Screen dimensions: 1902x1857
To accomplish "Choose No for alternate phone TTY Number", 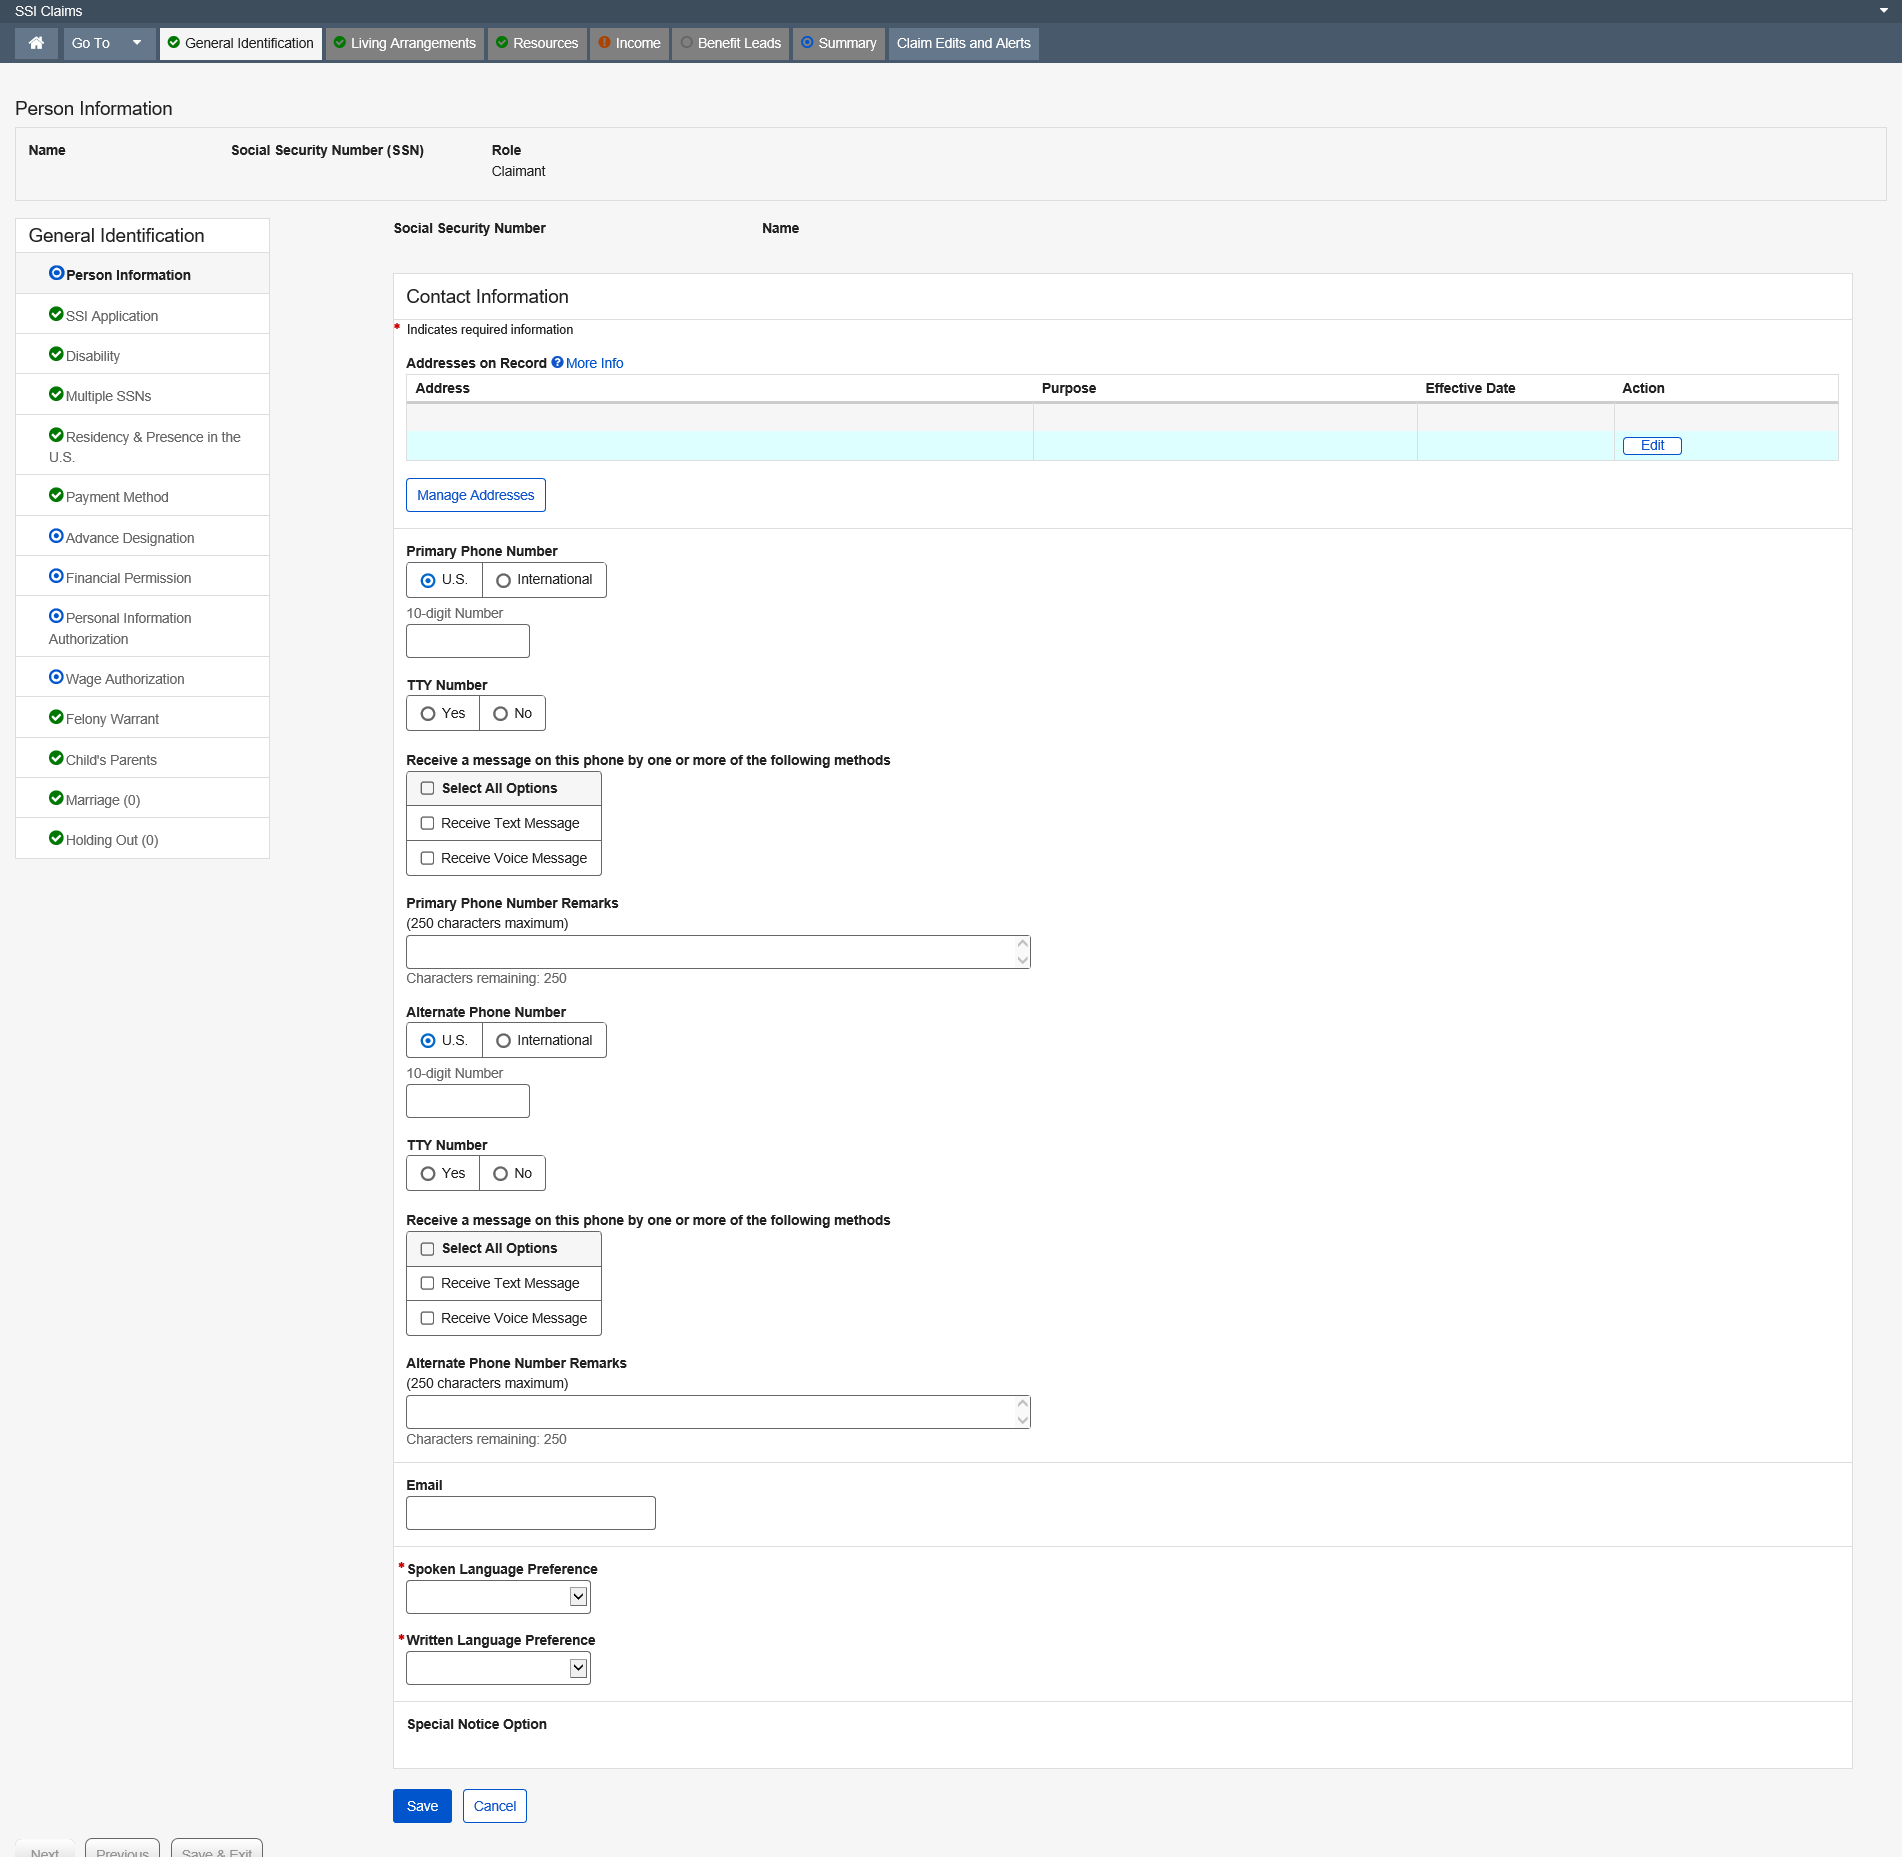I will coord(500,1173).
